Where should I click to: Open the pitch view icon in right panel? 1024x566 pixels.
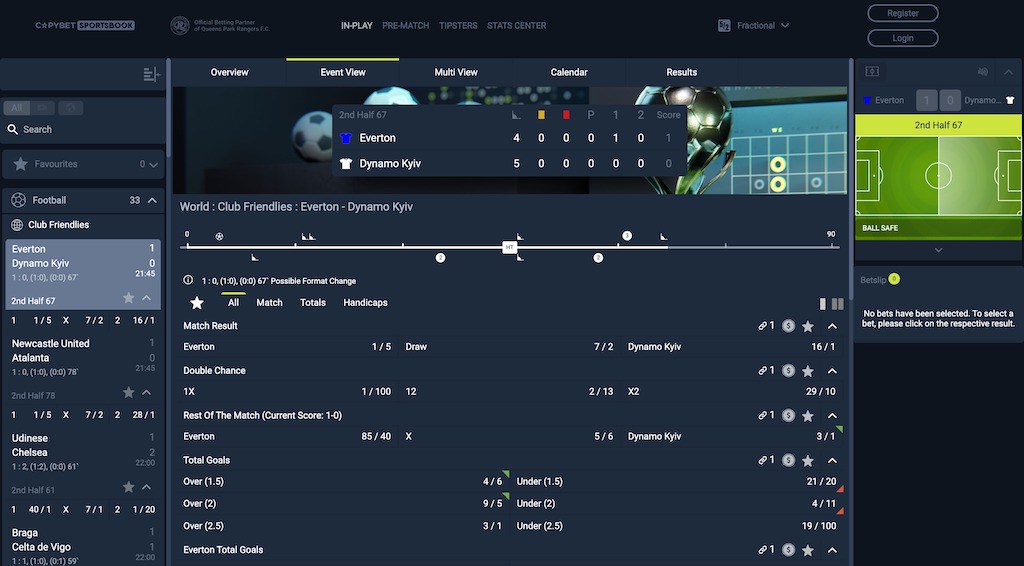tap(872, 71)
